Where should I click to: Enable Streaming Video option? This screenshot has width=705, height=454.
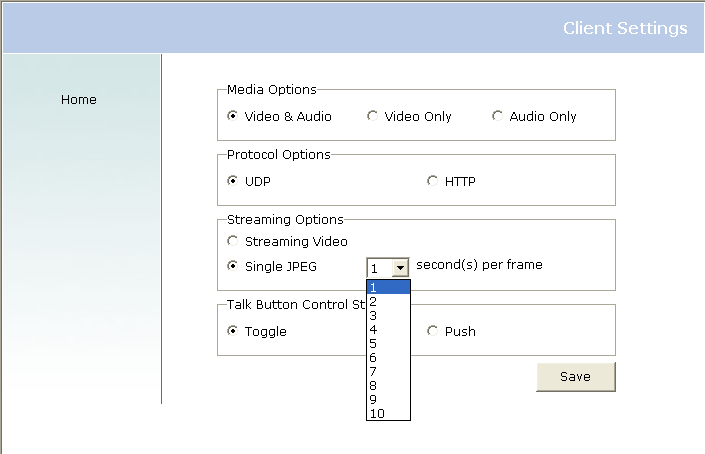tap(233, 241)
